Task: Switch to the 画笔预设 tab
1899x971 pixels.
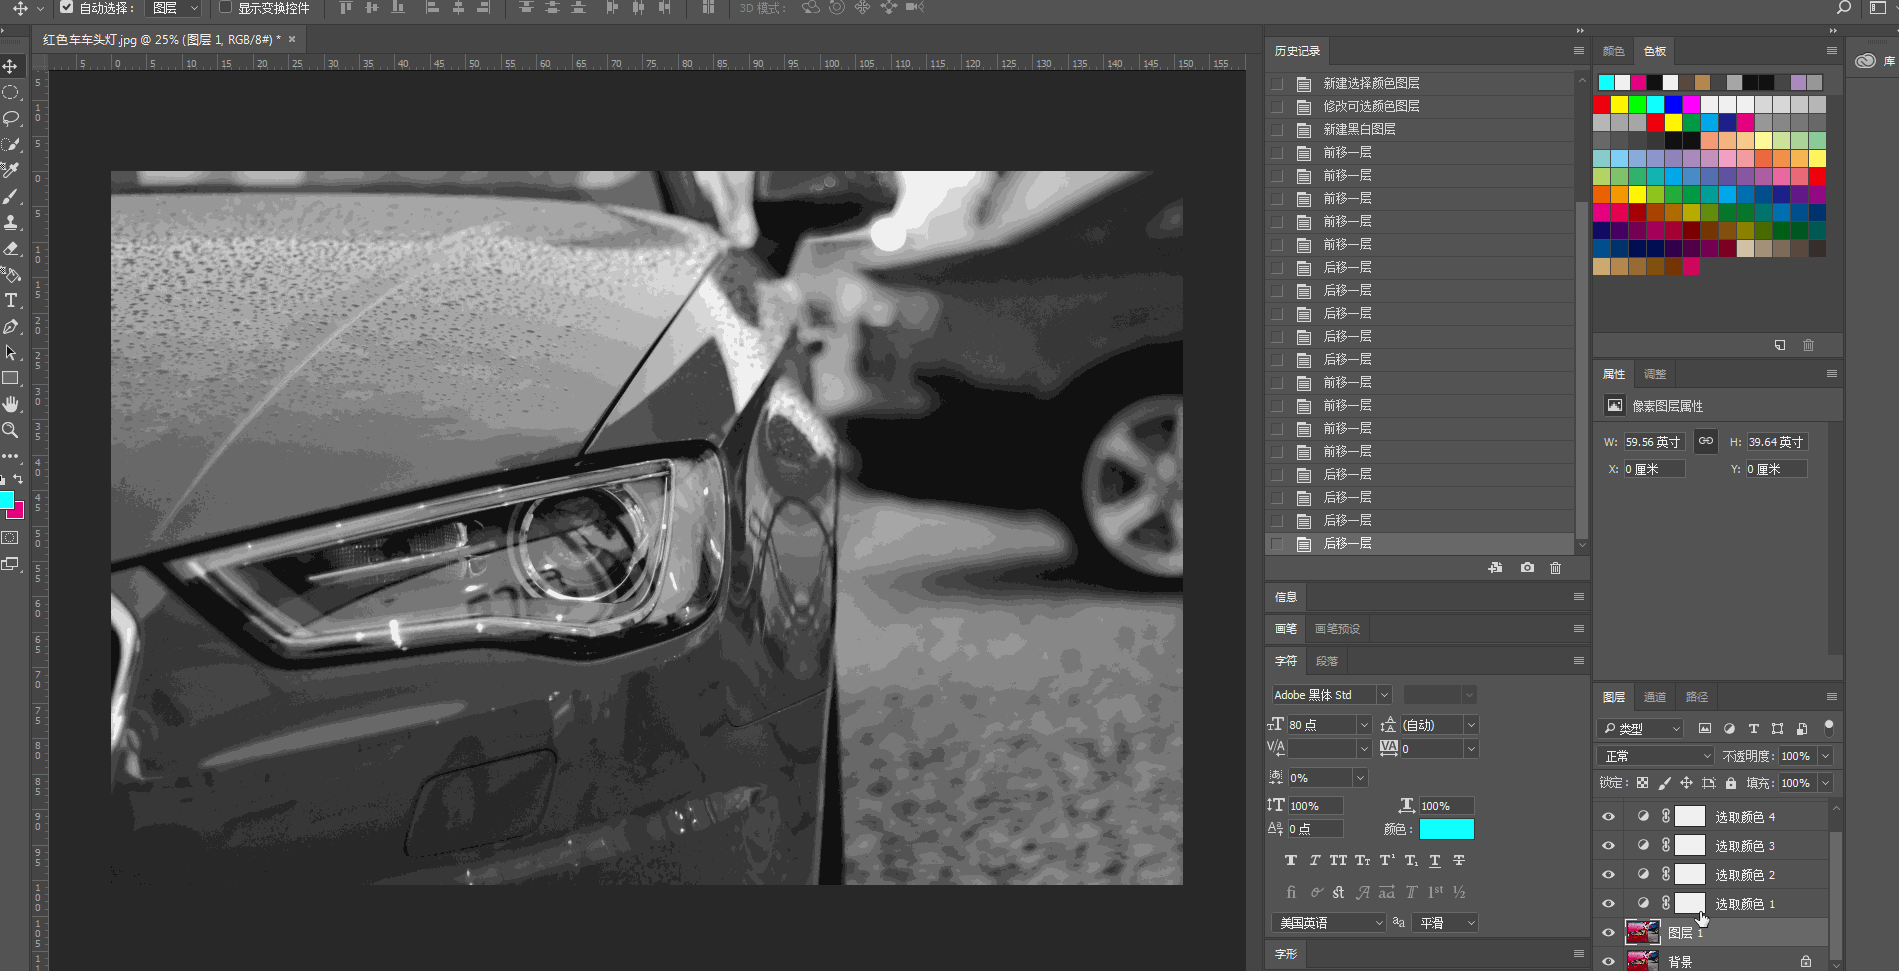Action: pyautogui.click(x=1337, y=629)
